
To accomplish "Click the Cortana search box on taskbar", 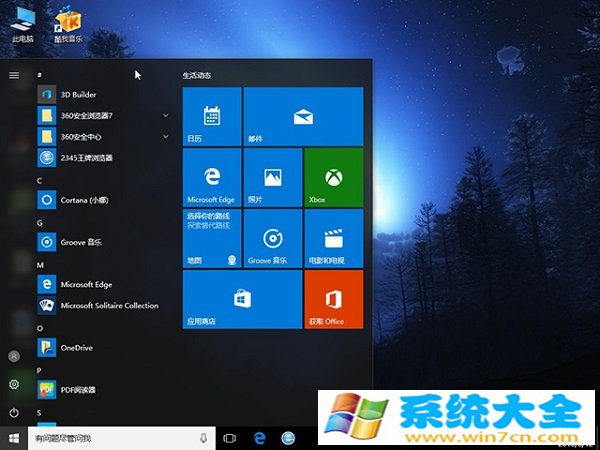I will click(115, 438).
